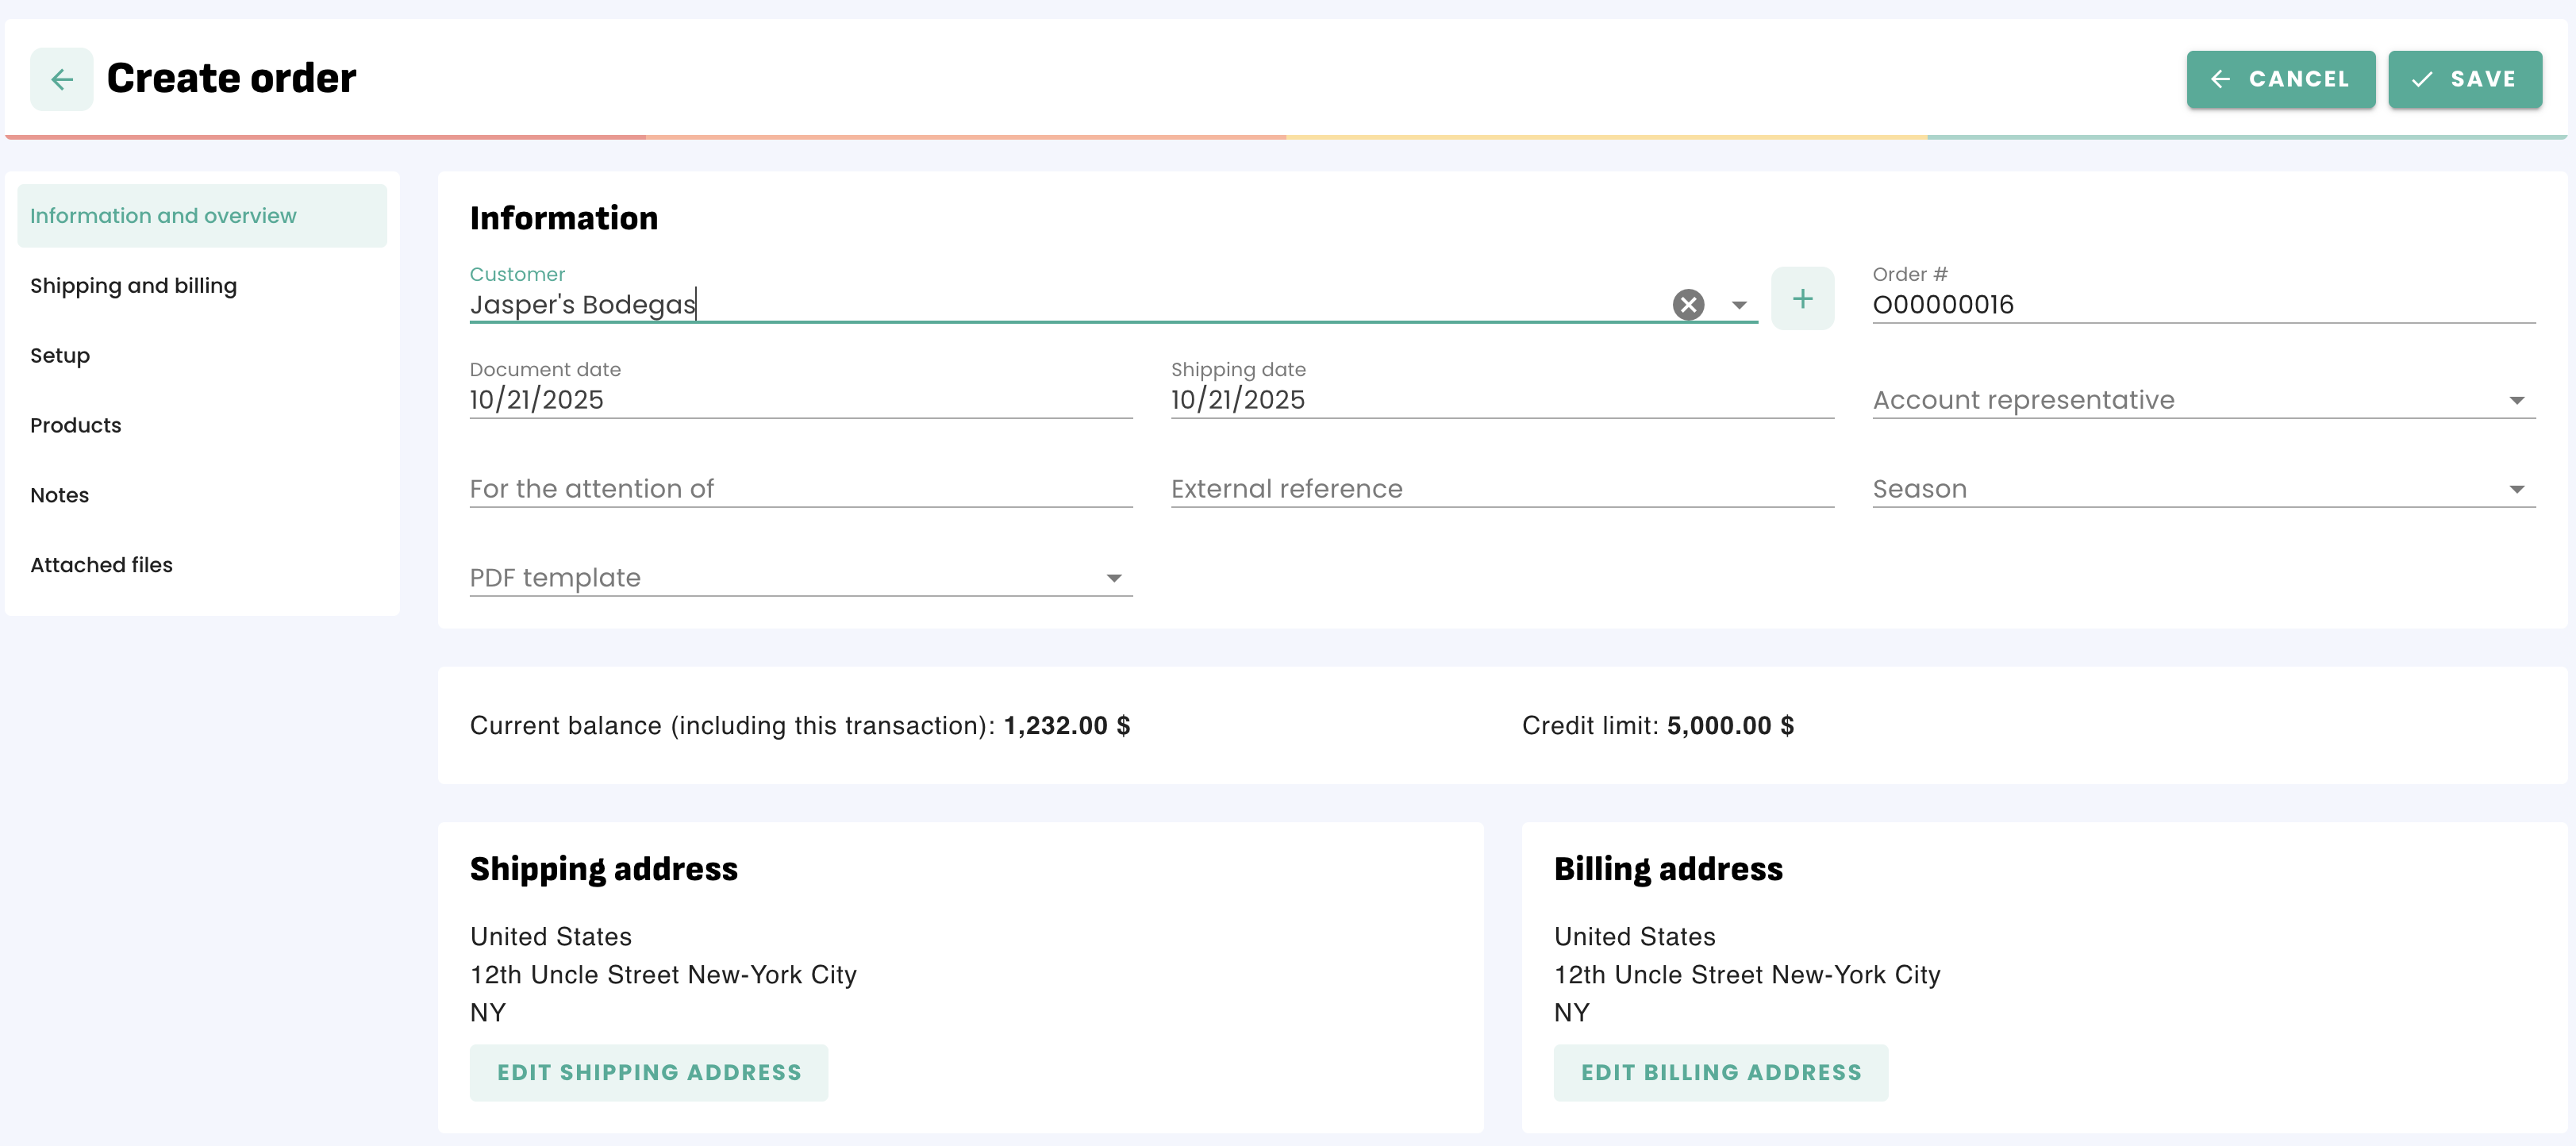Open the Notes section
The image size is (2576, 1146).
tap(60, 495)
